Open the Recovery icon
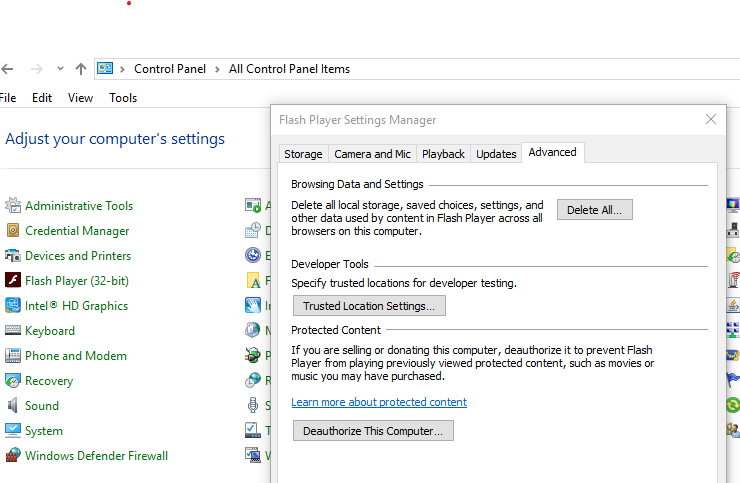 coord(13,381)
